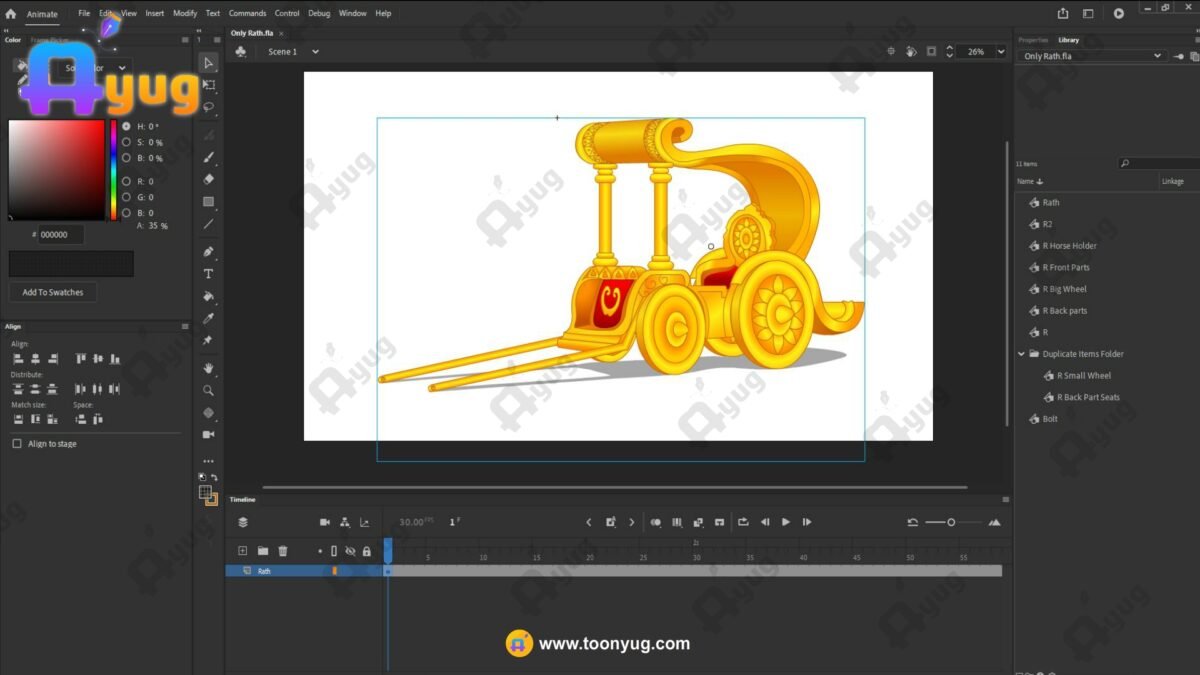The image size is (1200, 675).
Task: Collapse the Duplicate Items Folder
Action: point(1021,354)
